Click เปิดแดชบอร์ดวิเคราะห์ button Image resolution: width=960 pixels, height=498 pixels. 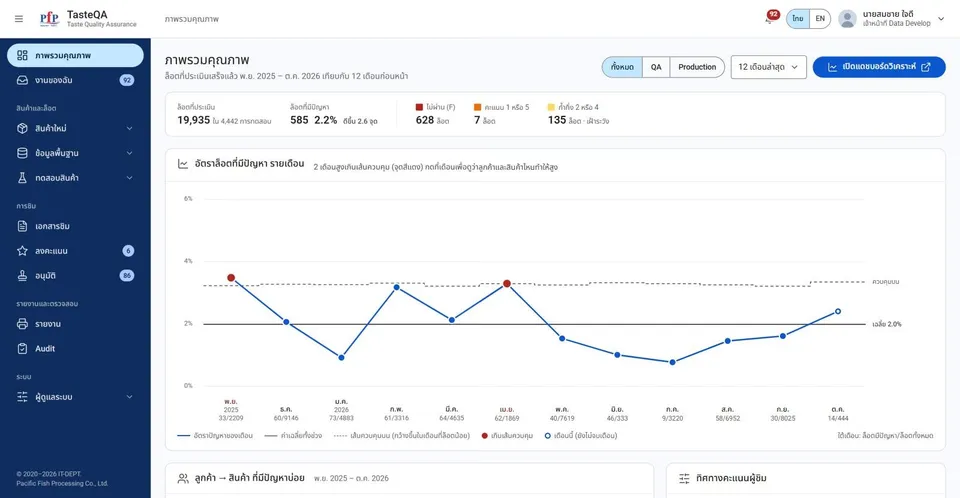(x=879, y=67)
